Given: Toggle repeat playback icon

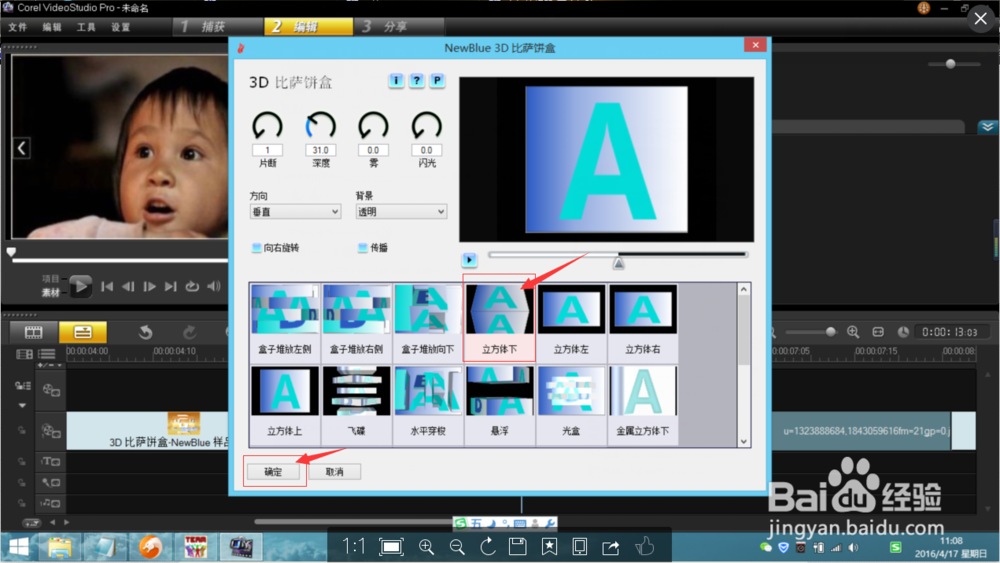Looking at the screenshot, I should 192,287.
